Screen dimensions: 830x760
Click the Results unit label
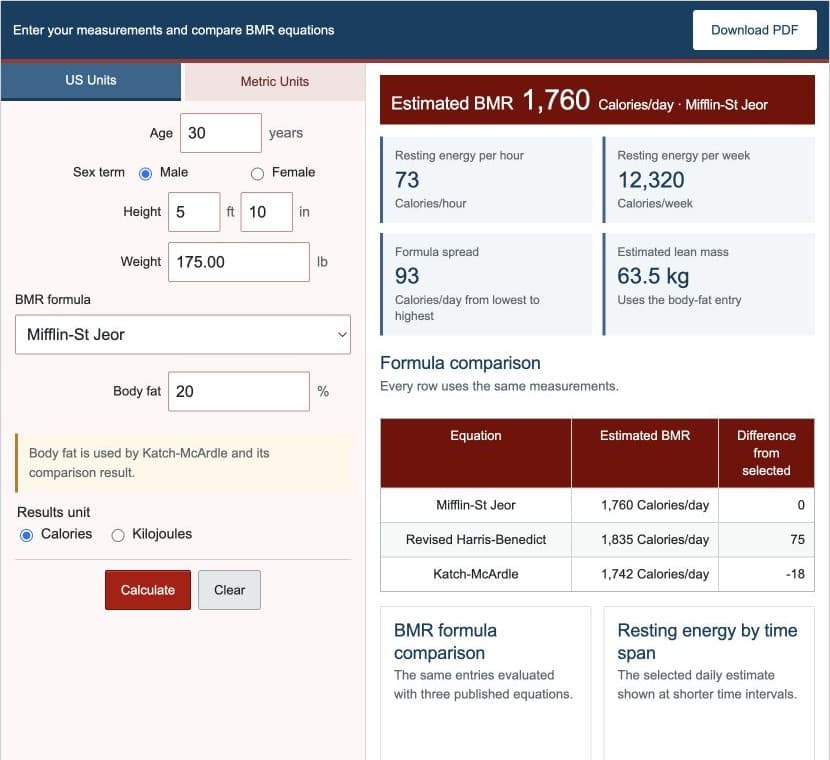(53, 512)
